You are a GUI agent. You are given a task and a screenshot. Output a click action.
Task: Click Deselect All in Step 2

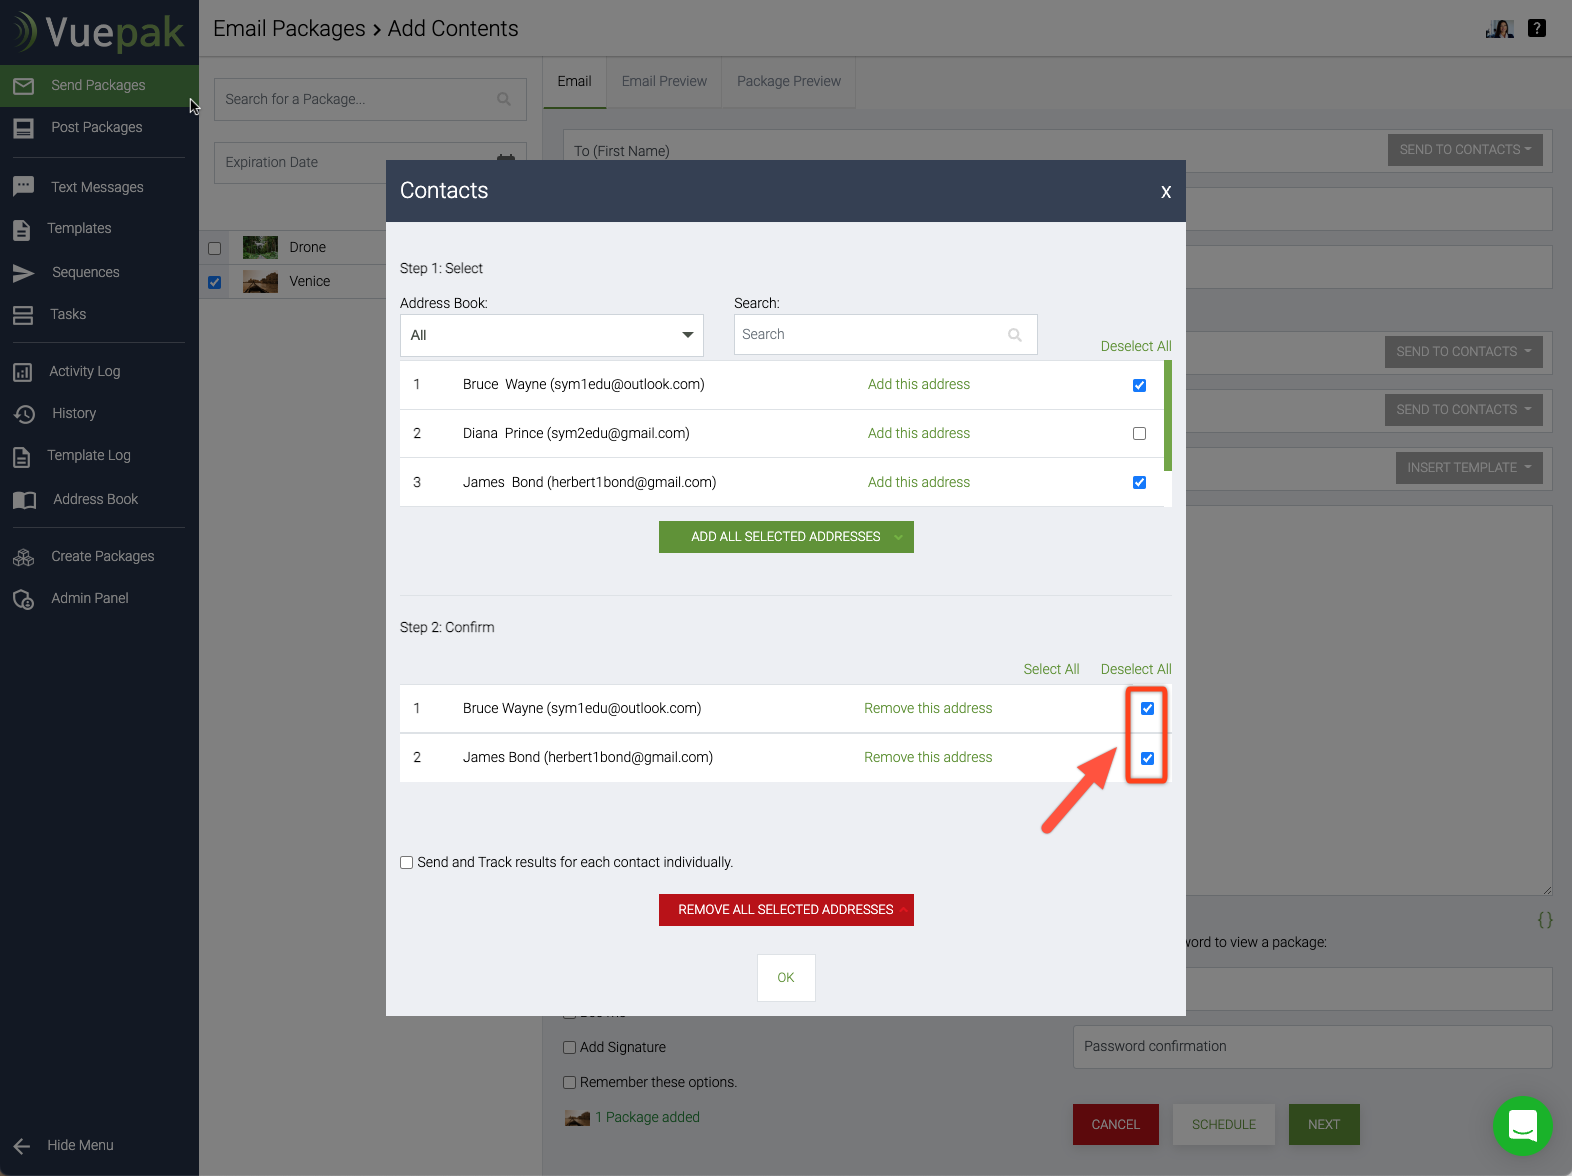pos(1136,669)
